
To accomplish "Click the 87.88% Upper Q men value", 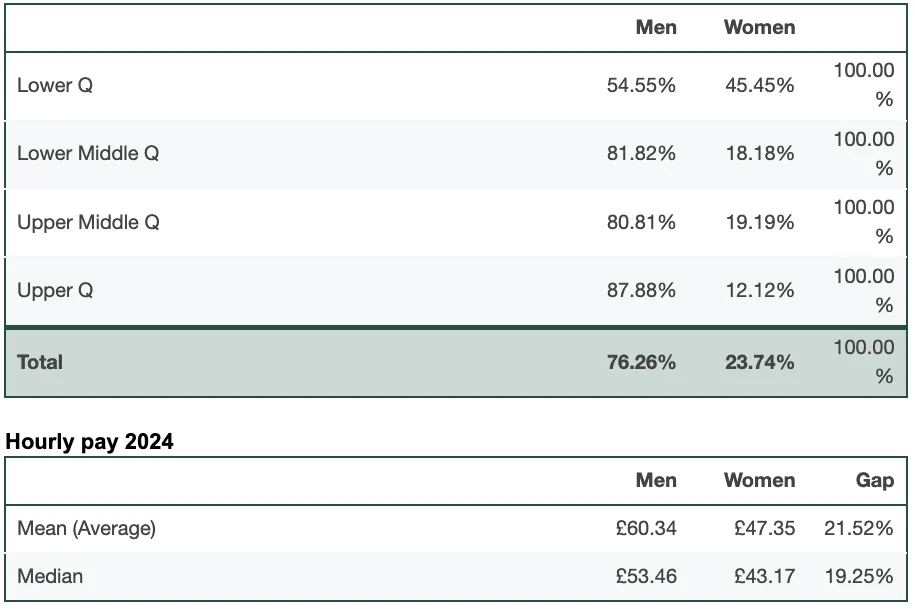I will coord(641,290).
